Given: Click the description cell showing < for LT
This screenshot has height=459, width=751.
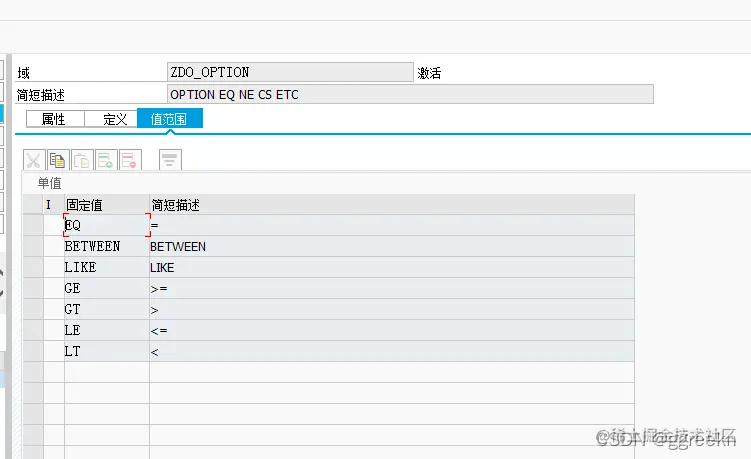Looking at the screenshot, I should click(392, 352).
